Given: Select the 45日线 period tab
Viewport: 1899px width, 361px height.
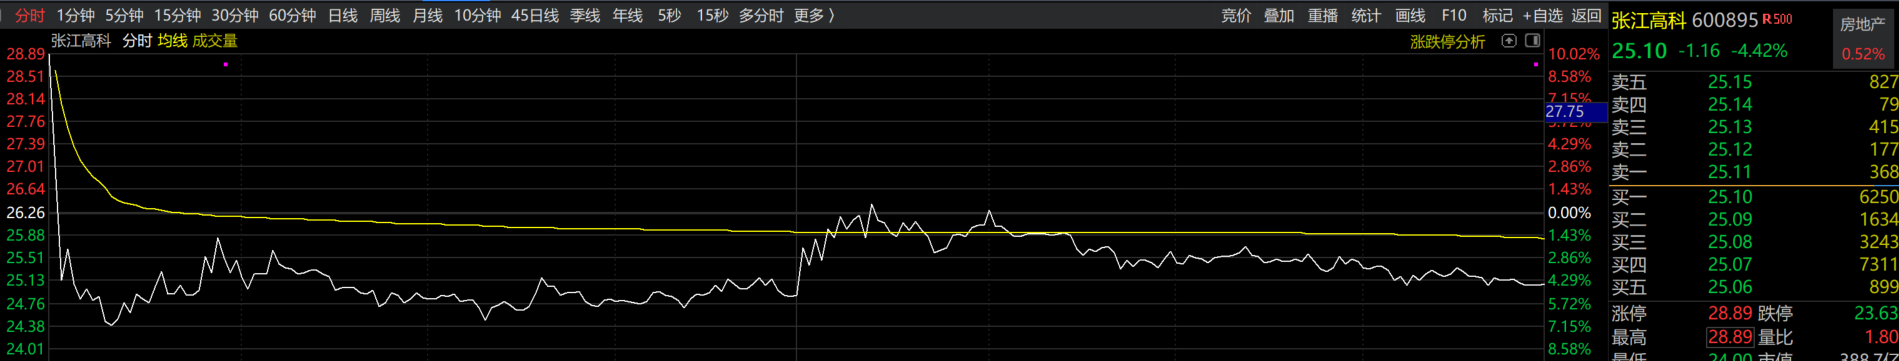Looking at the screenshot, I should pos(535,15).
